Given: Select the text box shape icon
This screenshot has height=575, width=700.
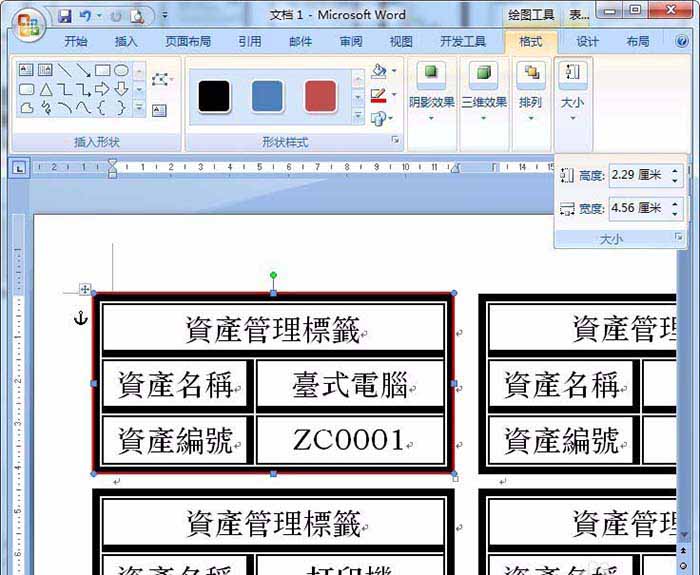Looking at the screenshot, I should tap(26, 70).
